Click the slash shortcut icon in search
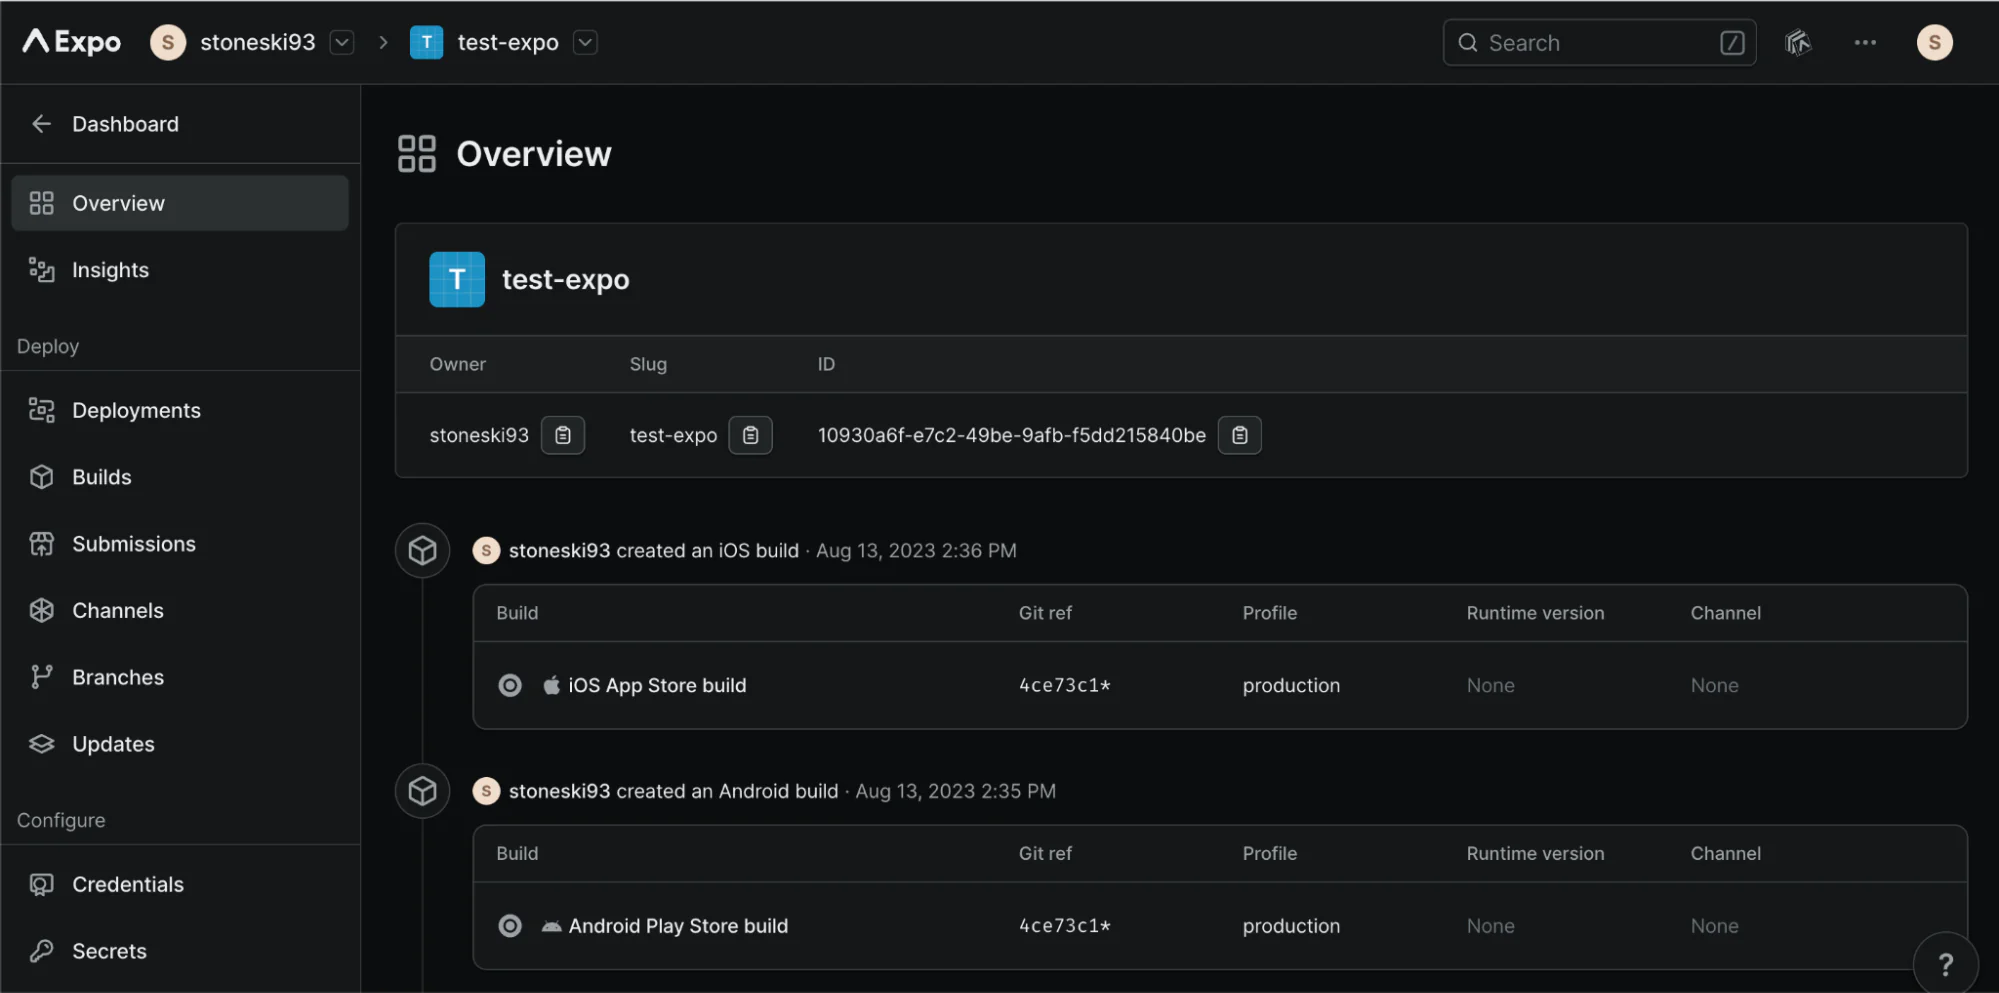Viewport: 1999px width, 993px height. [1732, 42]
